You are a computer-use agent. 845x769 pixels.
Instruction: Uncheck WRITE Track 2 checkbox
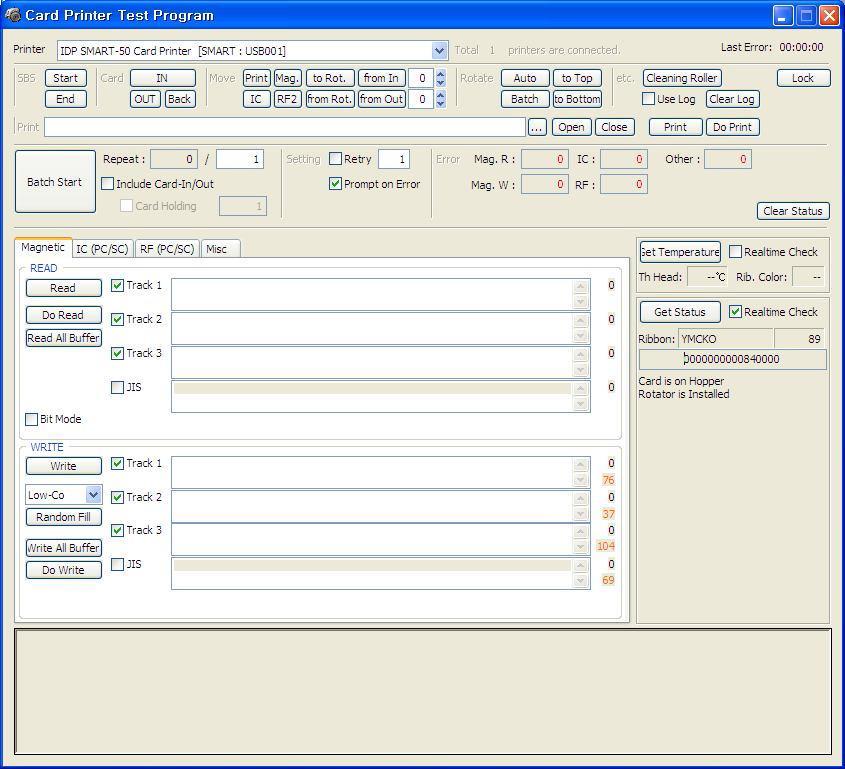tap(117, 497)
